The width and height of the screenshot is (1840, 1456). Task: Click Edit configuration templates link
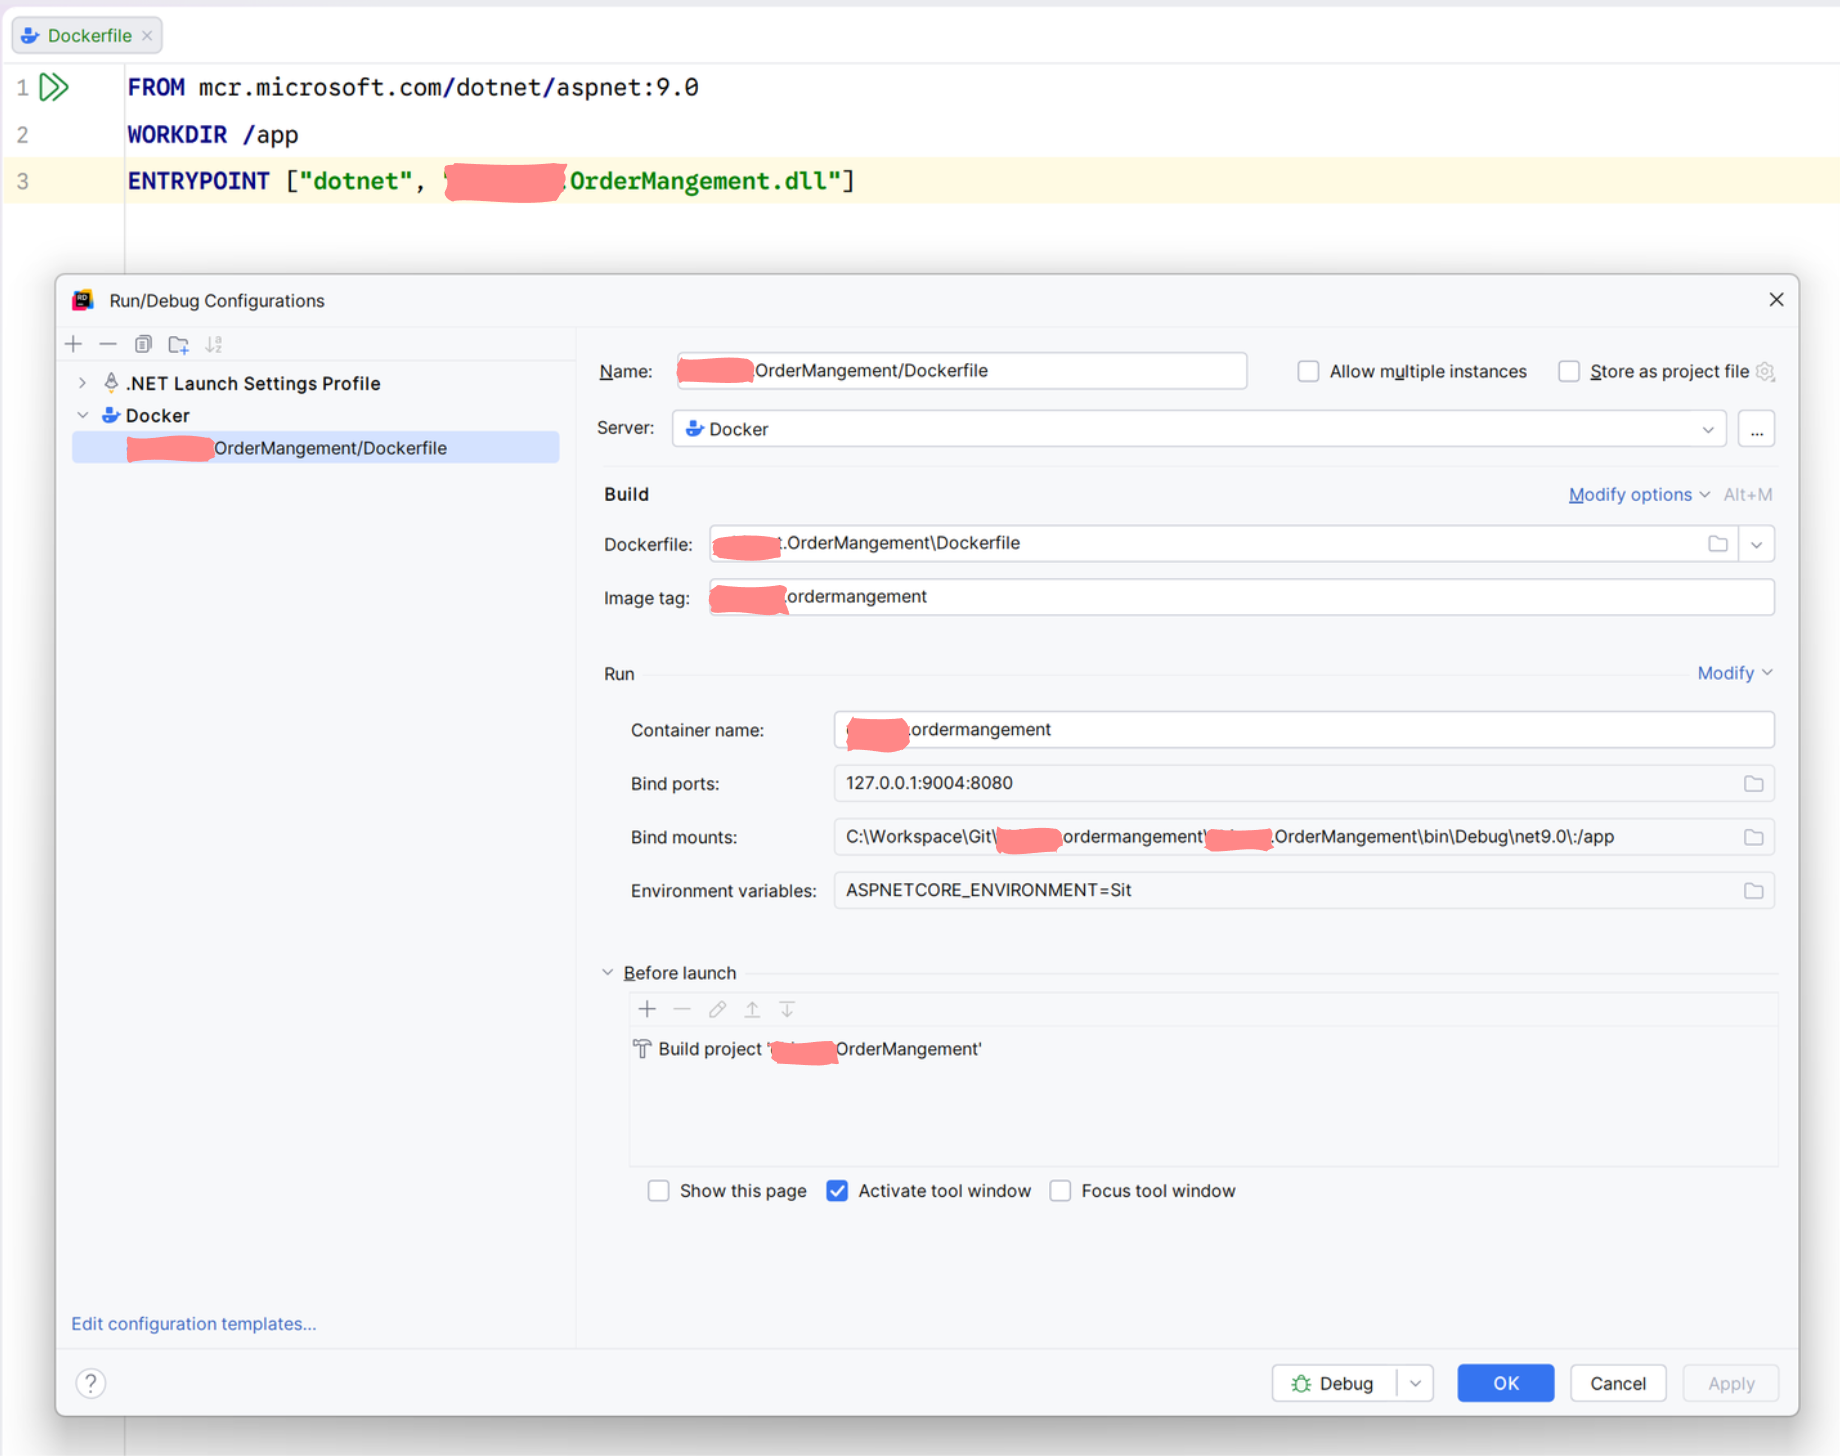(x=194, y=1324)
